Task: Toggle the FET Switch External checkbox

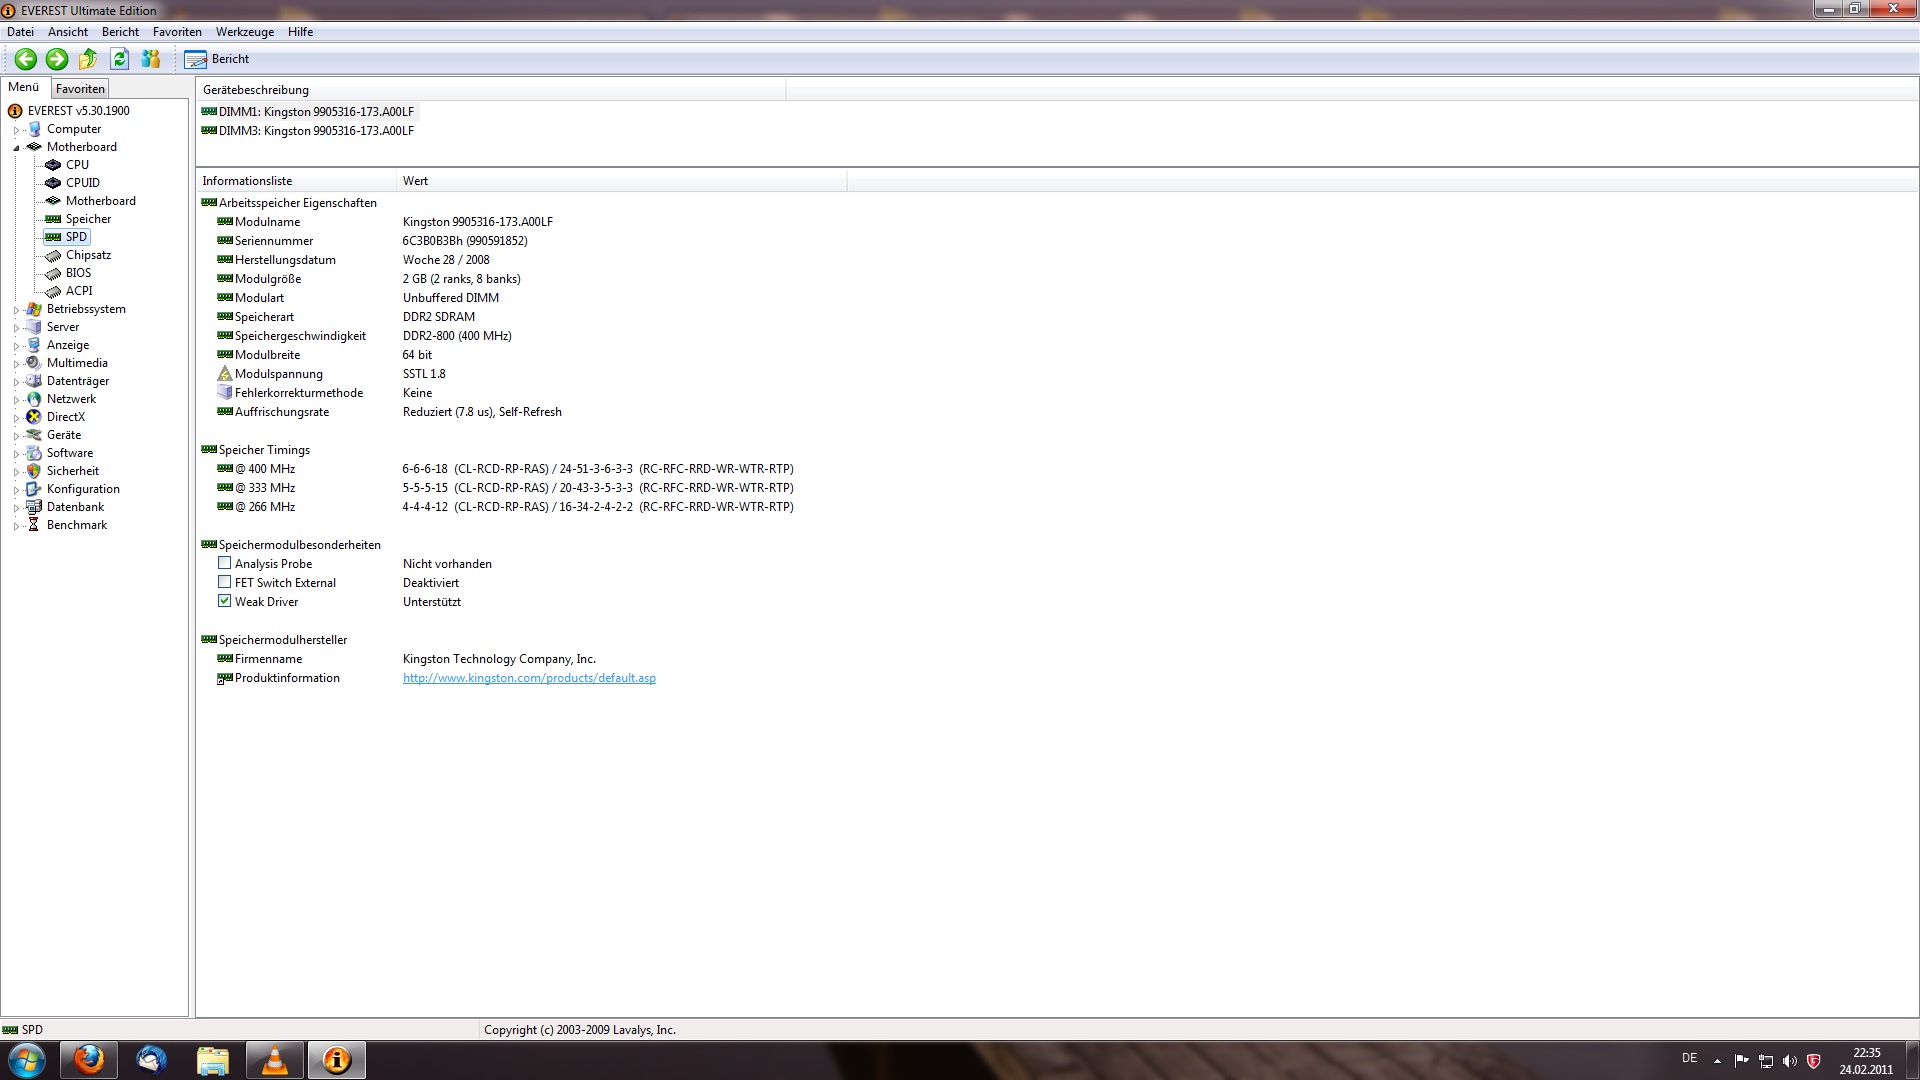Action: (225, 583)
